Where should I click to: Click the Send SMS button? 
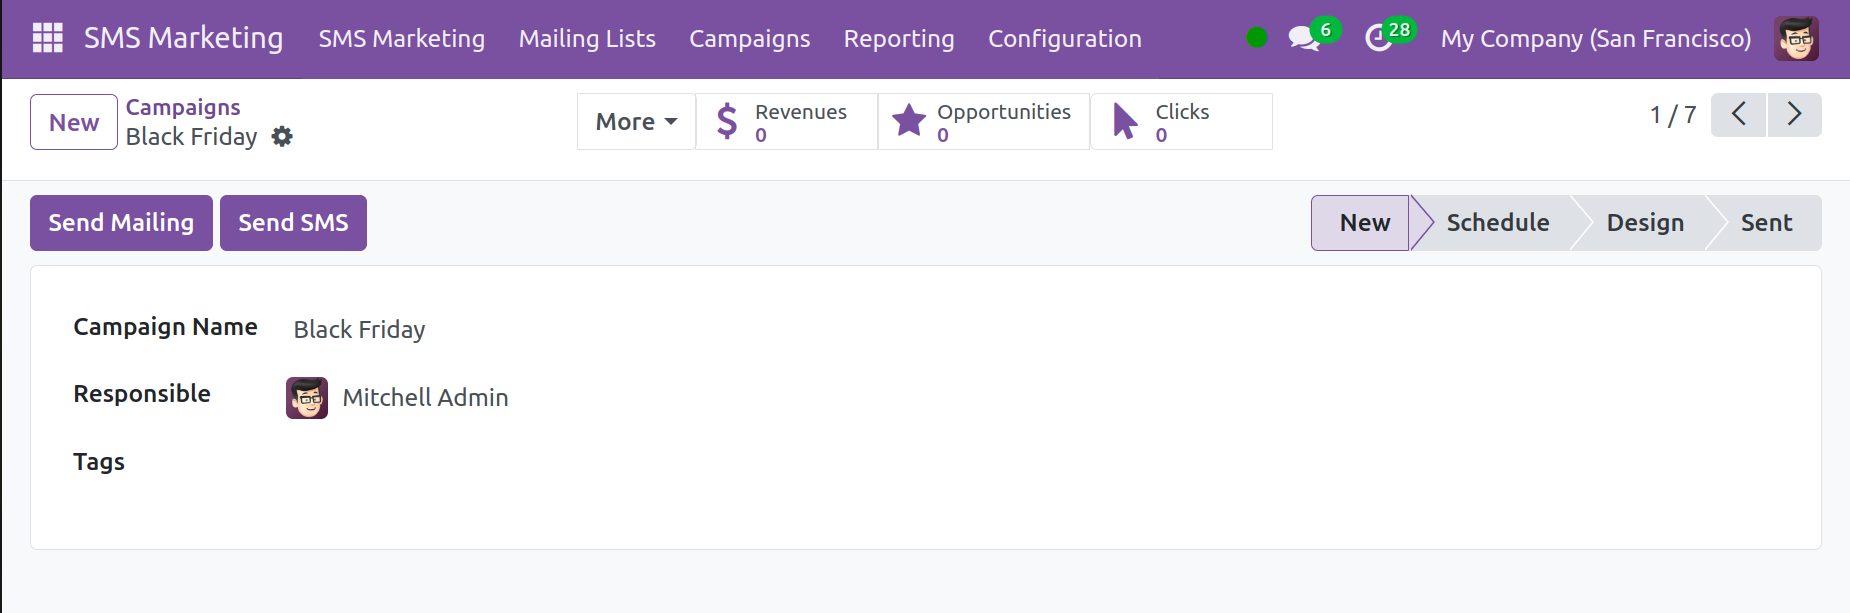[x=293, y=223]
